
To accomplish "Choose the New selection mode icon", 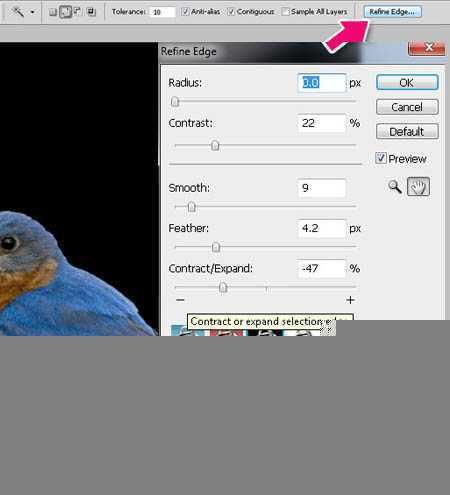I will (53, 12).
